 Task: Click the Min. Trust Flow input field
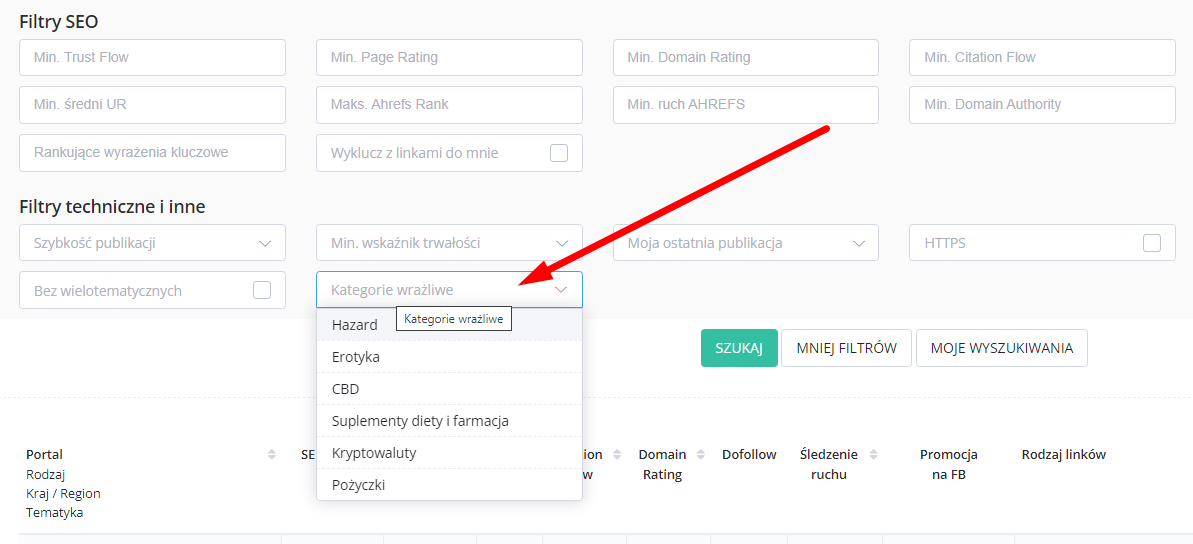152,57
